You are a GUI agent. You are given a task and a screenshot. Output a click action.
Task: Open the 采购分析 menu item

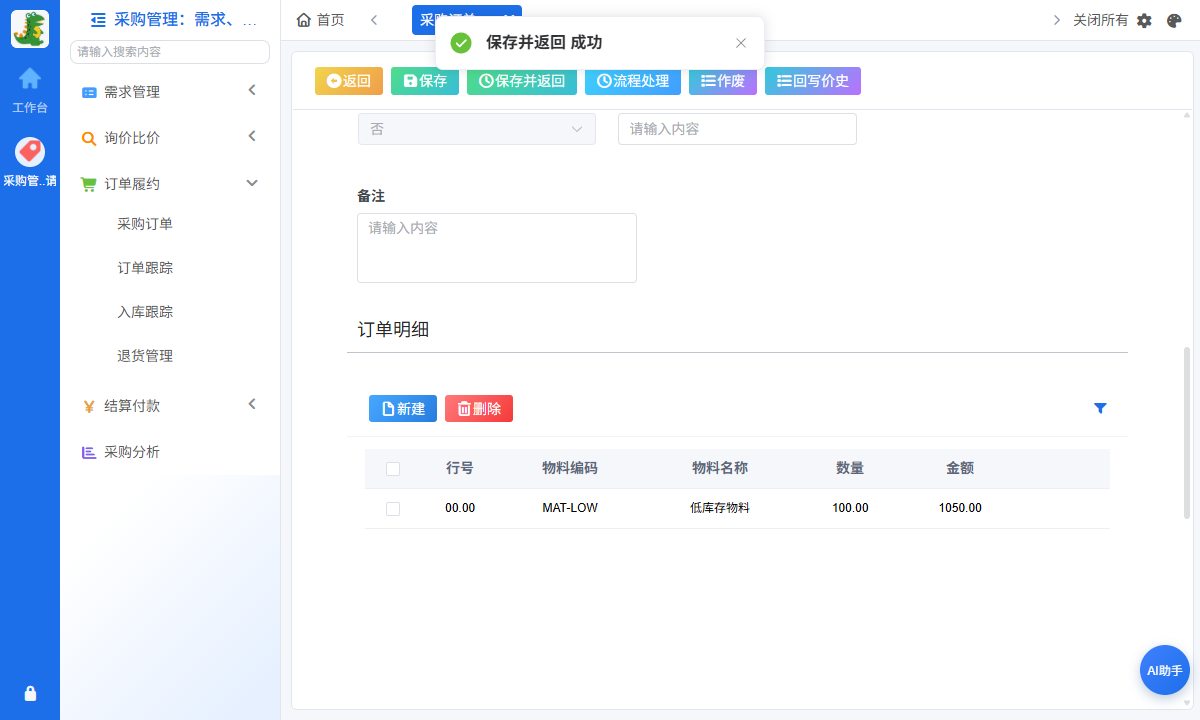[132, 452]
